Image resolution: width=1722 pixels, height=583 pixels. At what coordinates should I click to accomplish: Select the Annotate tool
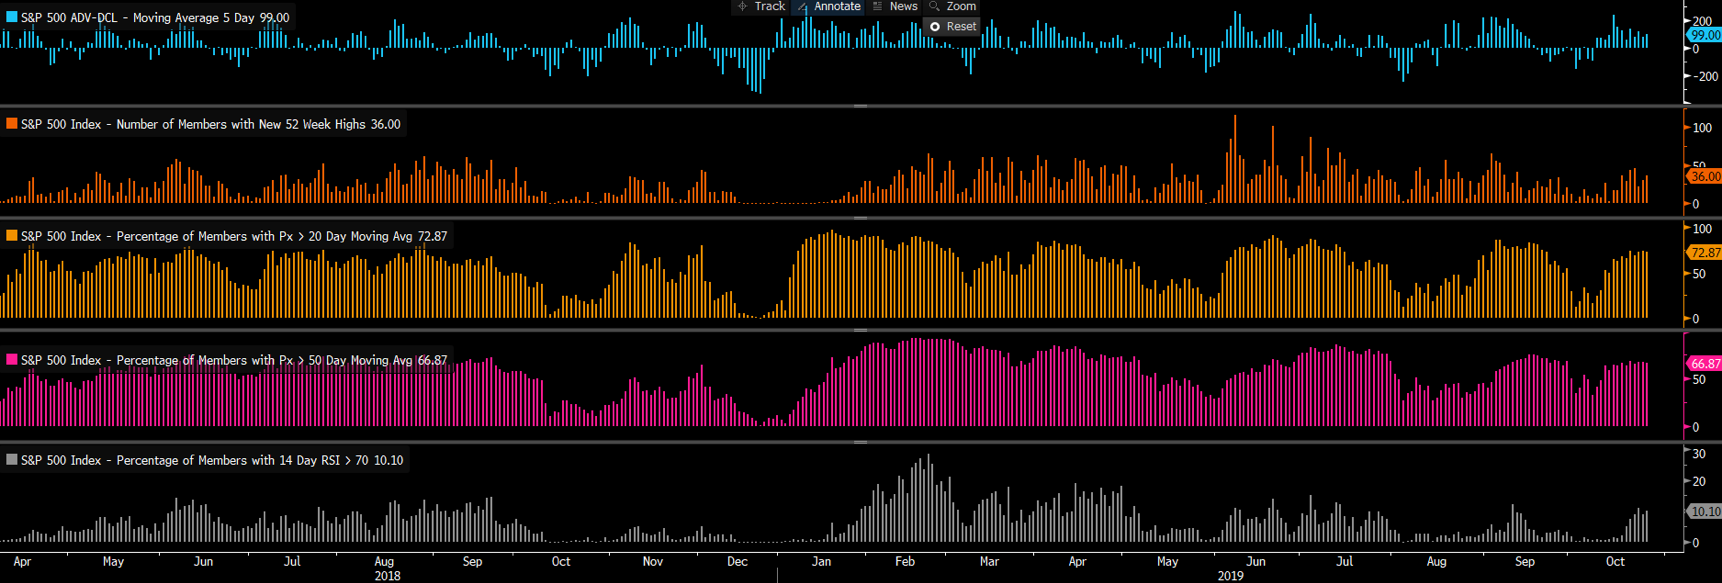[828, 6]
